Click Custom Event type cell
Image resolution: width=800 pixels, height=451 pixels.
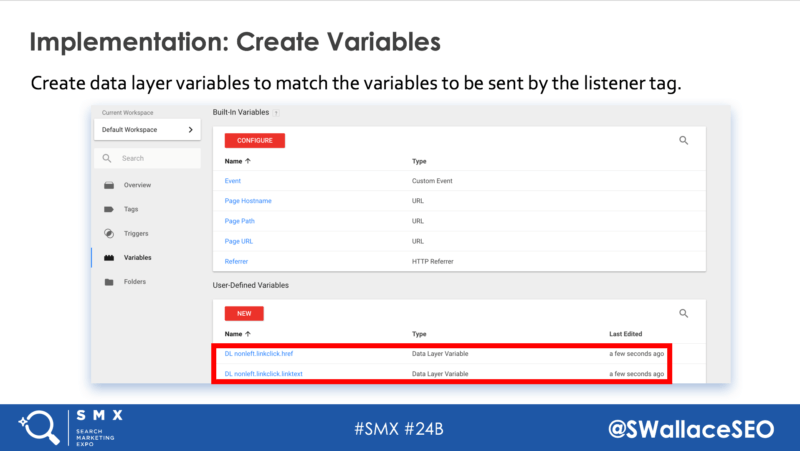pyautogui.click(x=432, y=181)
